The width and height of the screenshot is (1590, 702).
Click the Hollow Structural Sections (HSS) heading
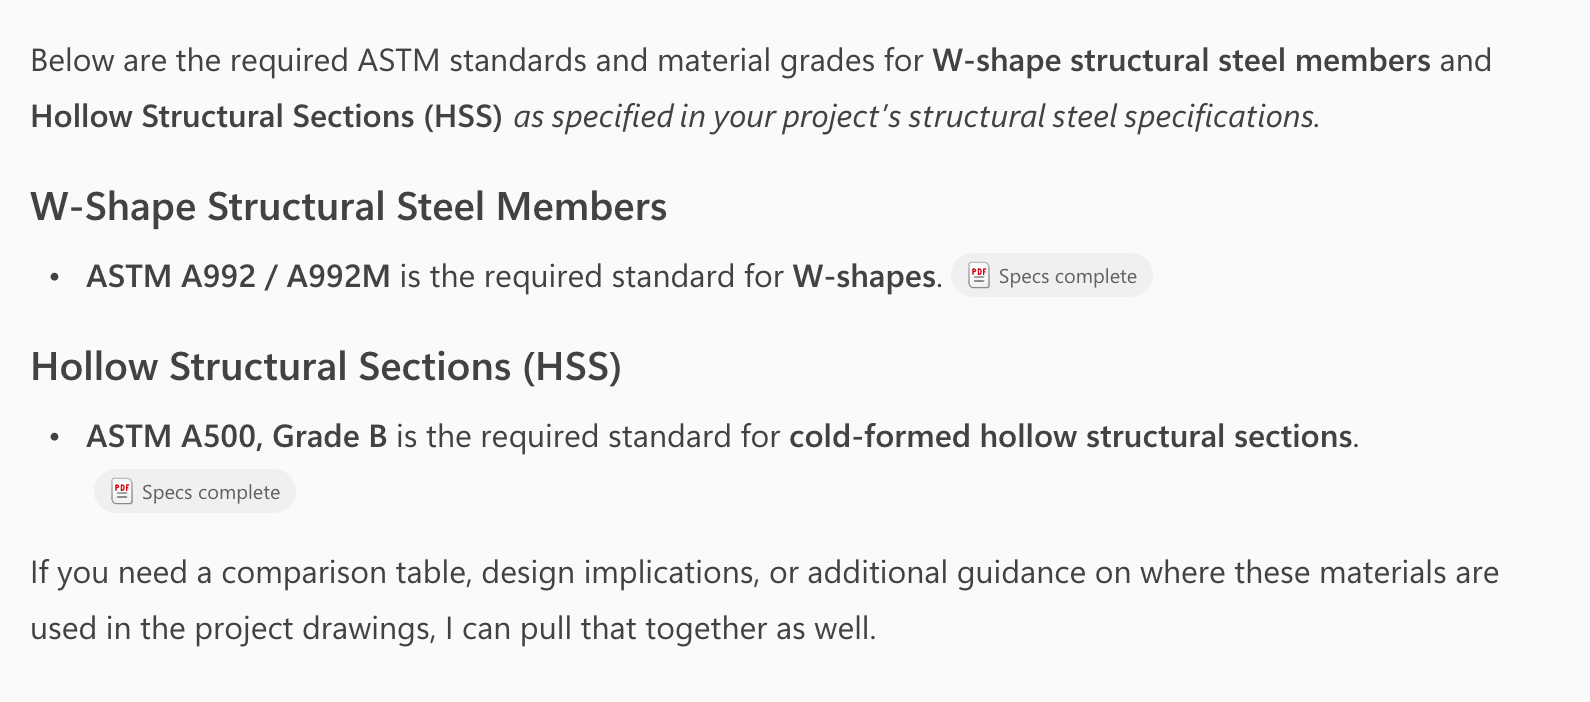[326, 367]
